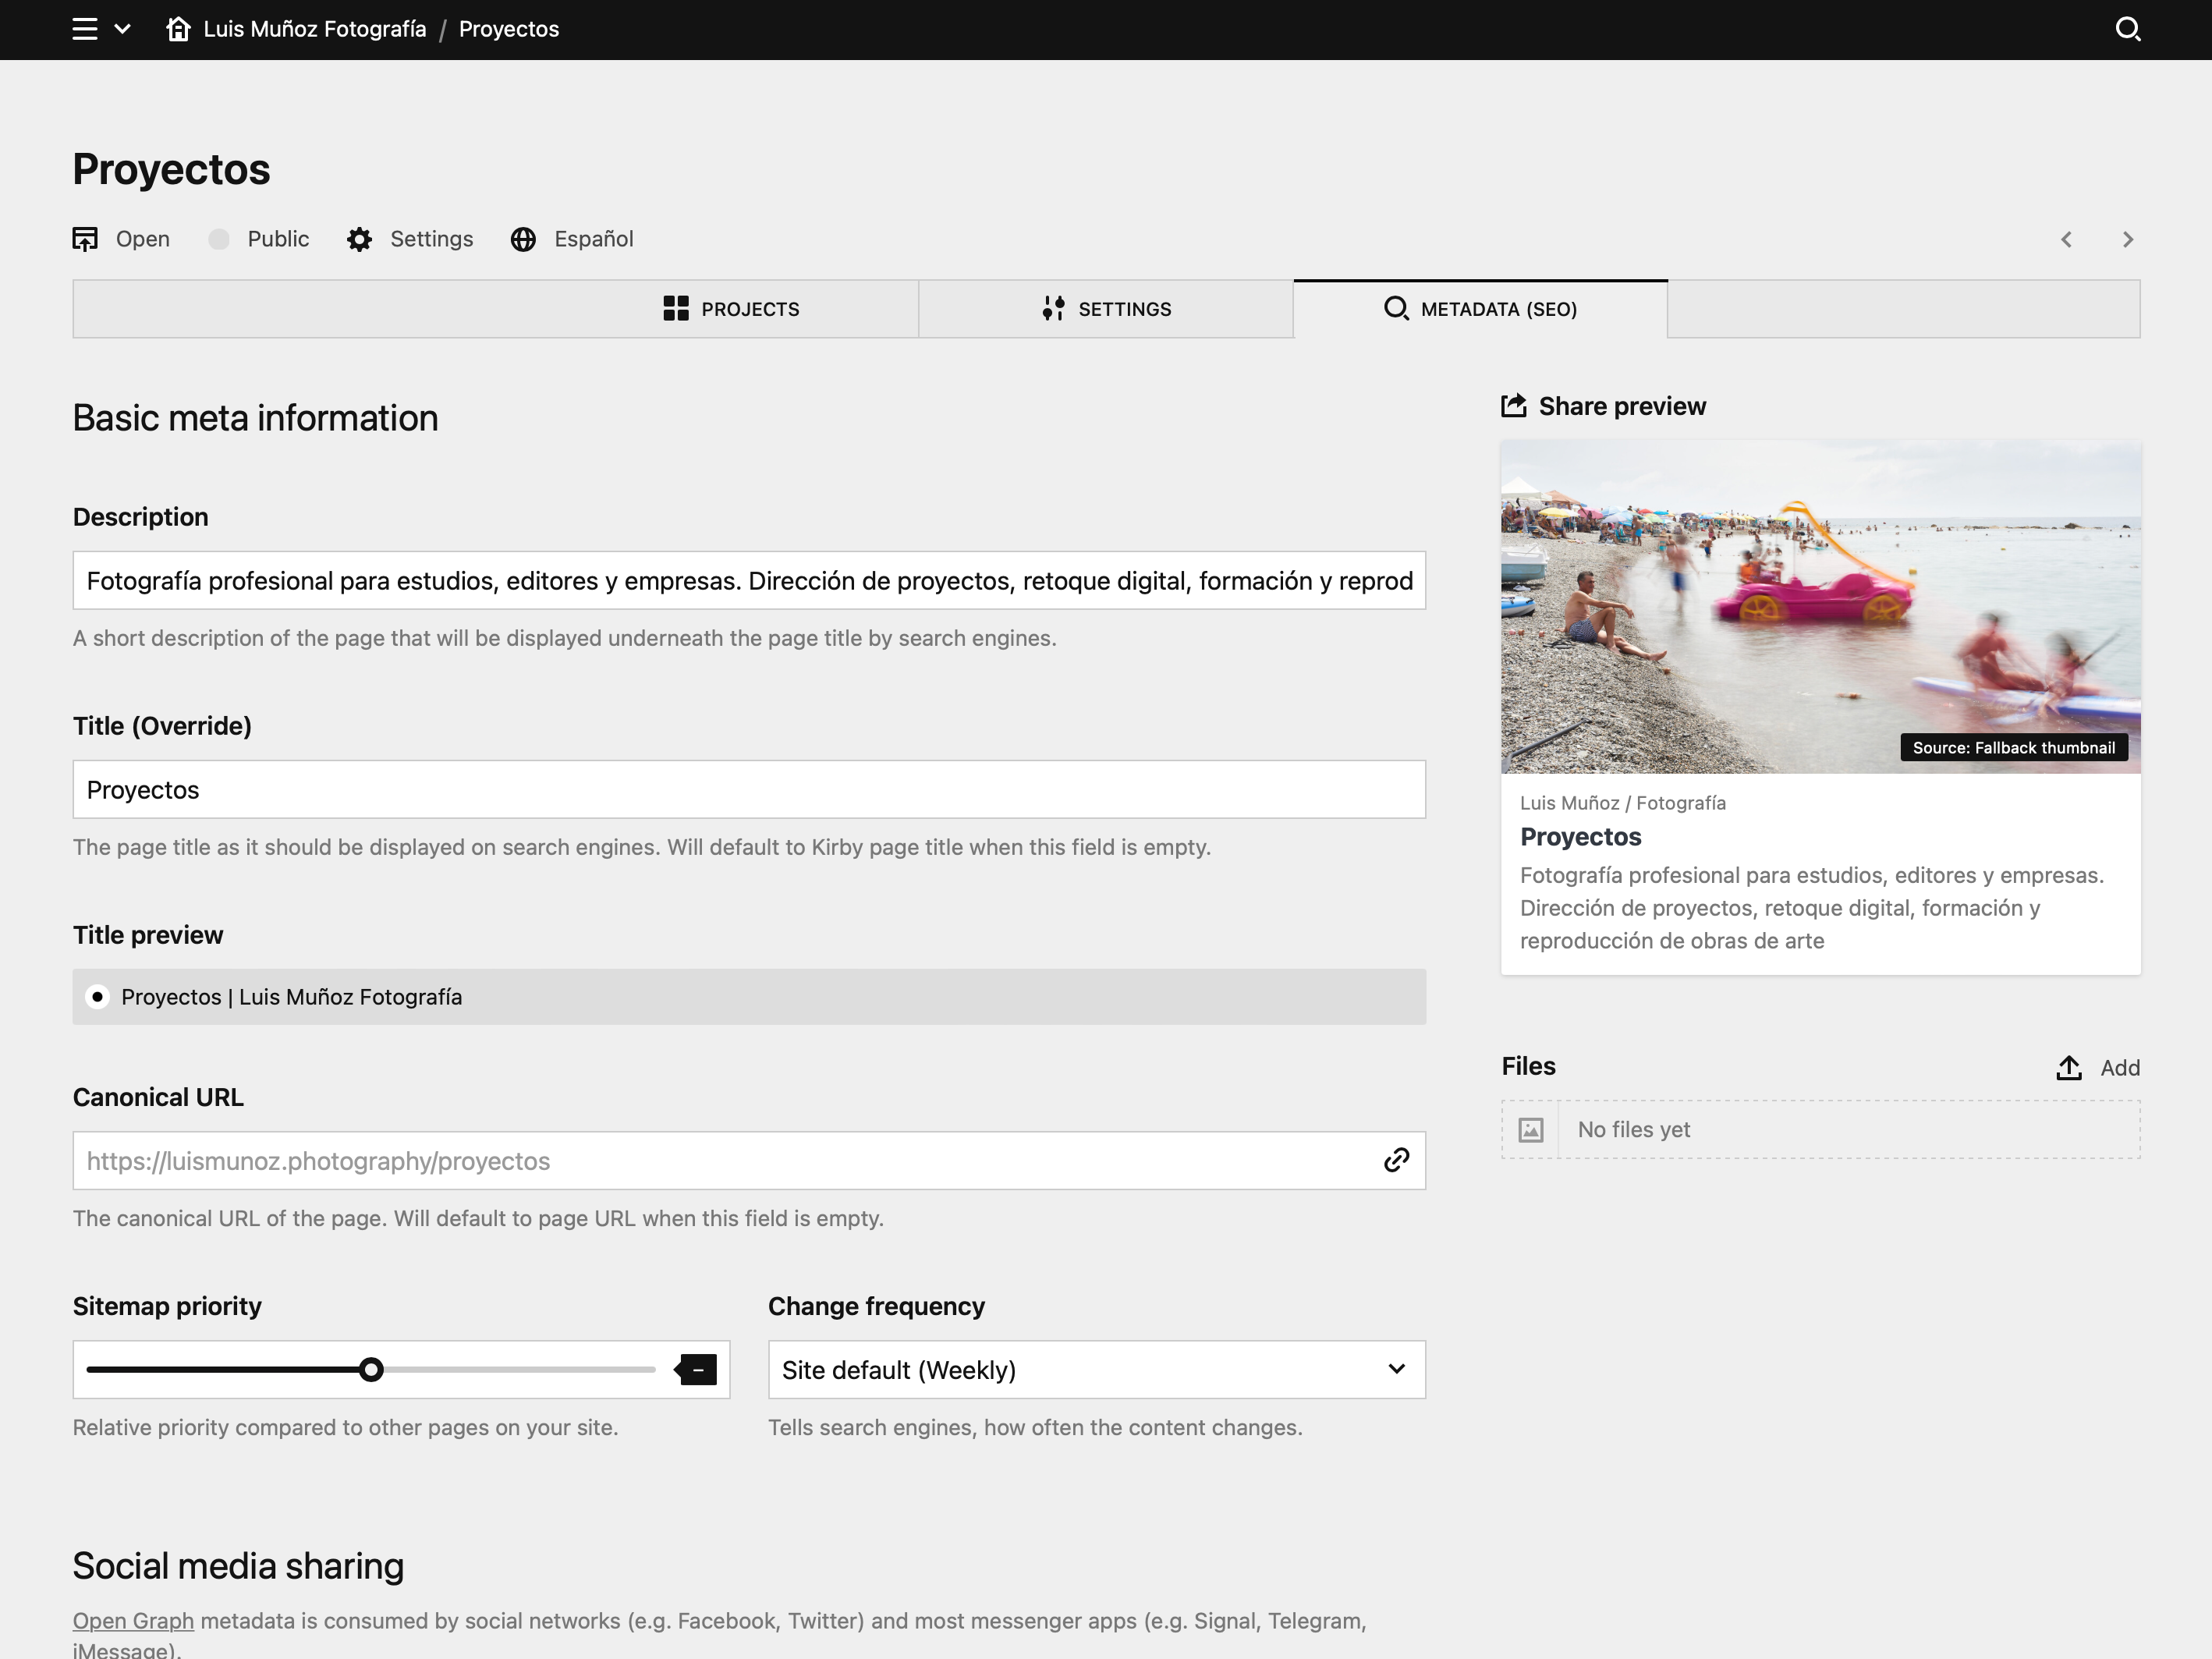Navigate to the next page with the arrow
Viewport: 2212px width, 1659px height.
[x=2127, y=239]
